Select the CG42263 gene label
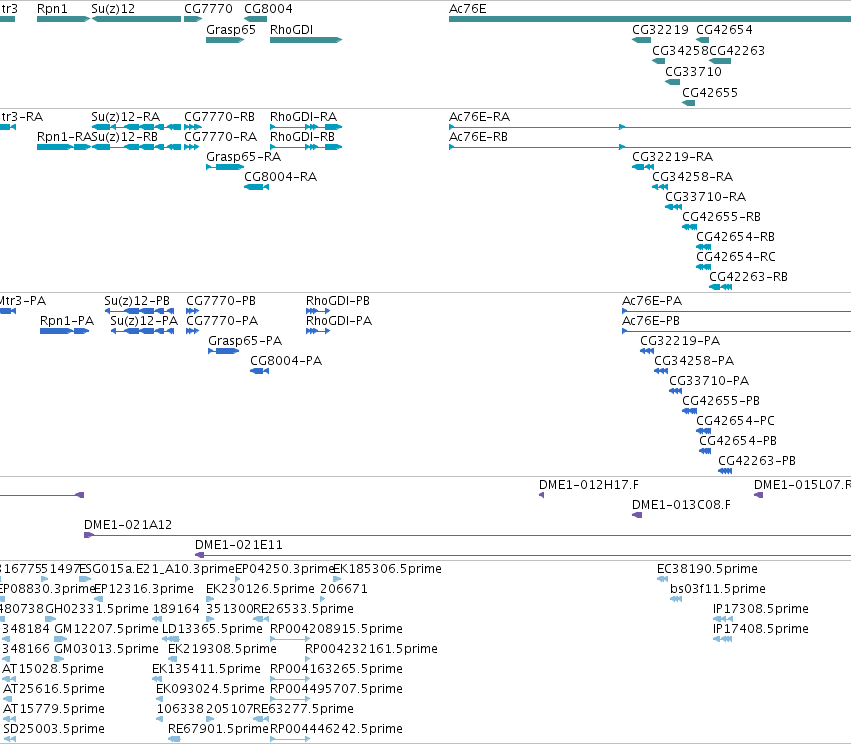 click(737, 50)
